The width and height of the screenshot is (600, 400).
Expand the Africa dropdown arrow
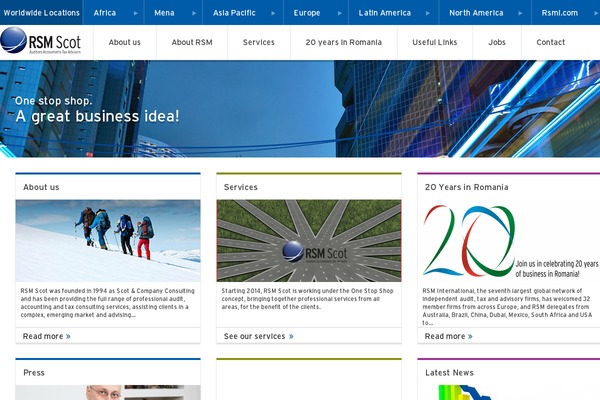coord(135,13)
